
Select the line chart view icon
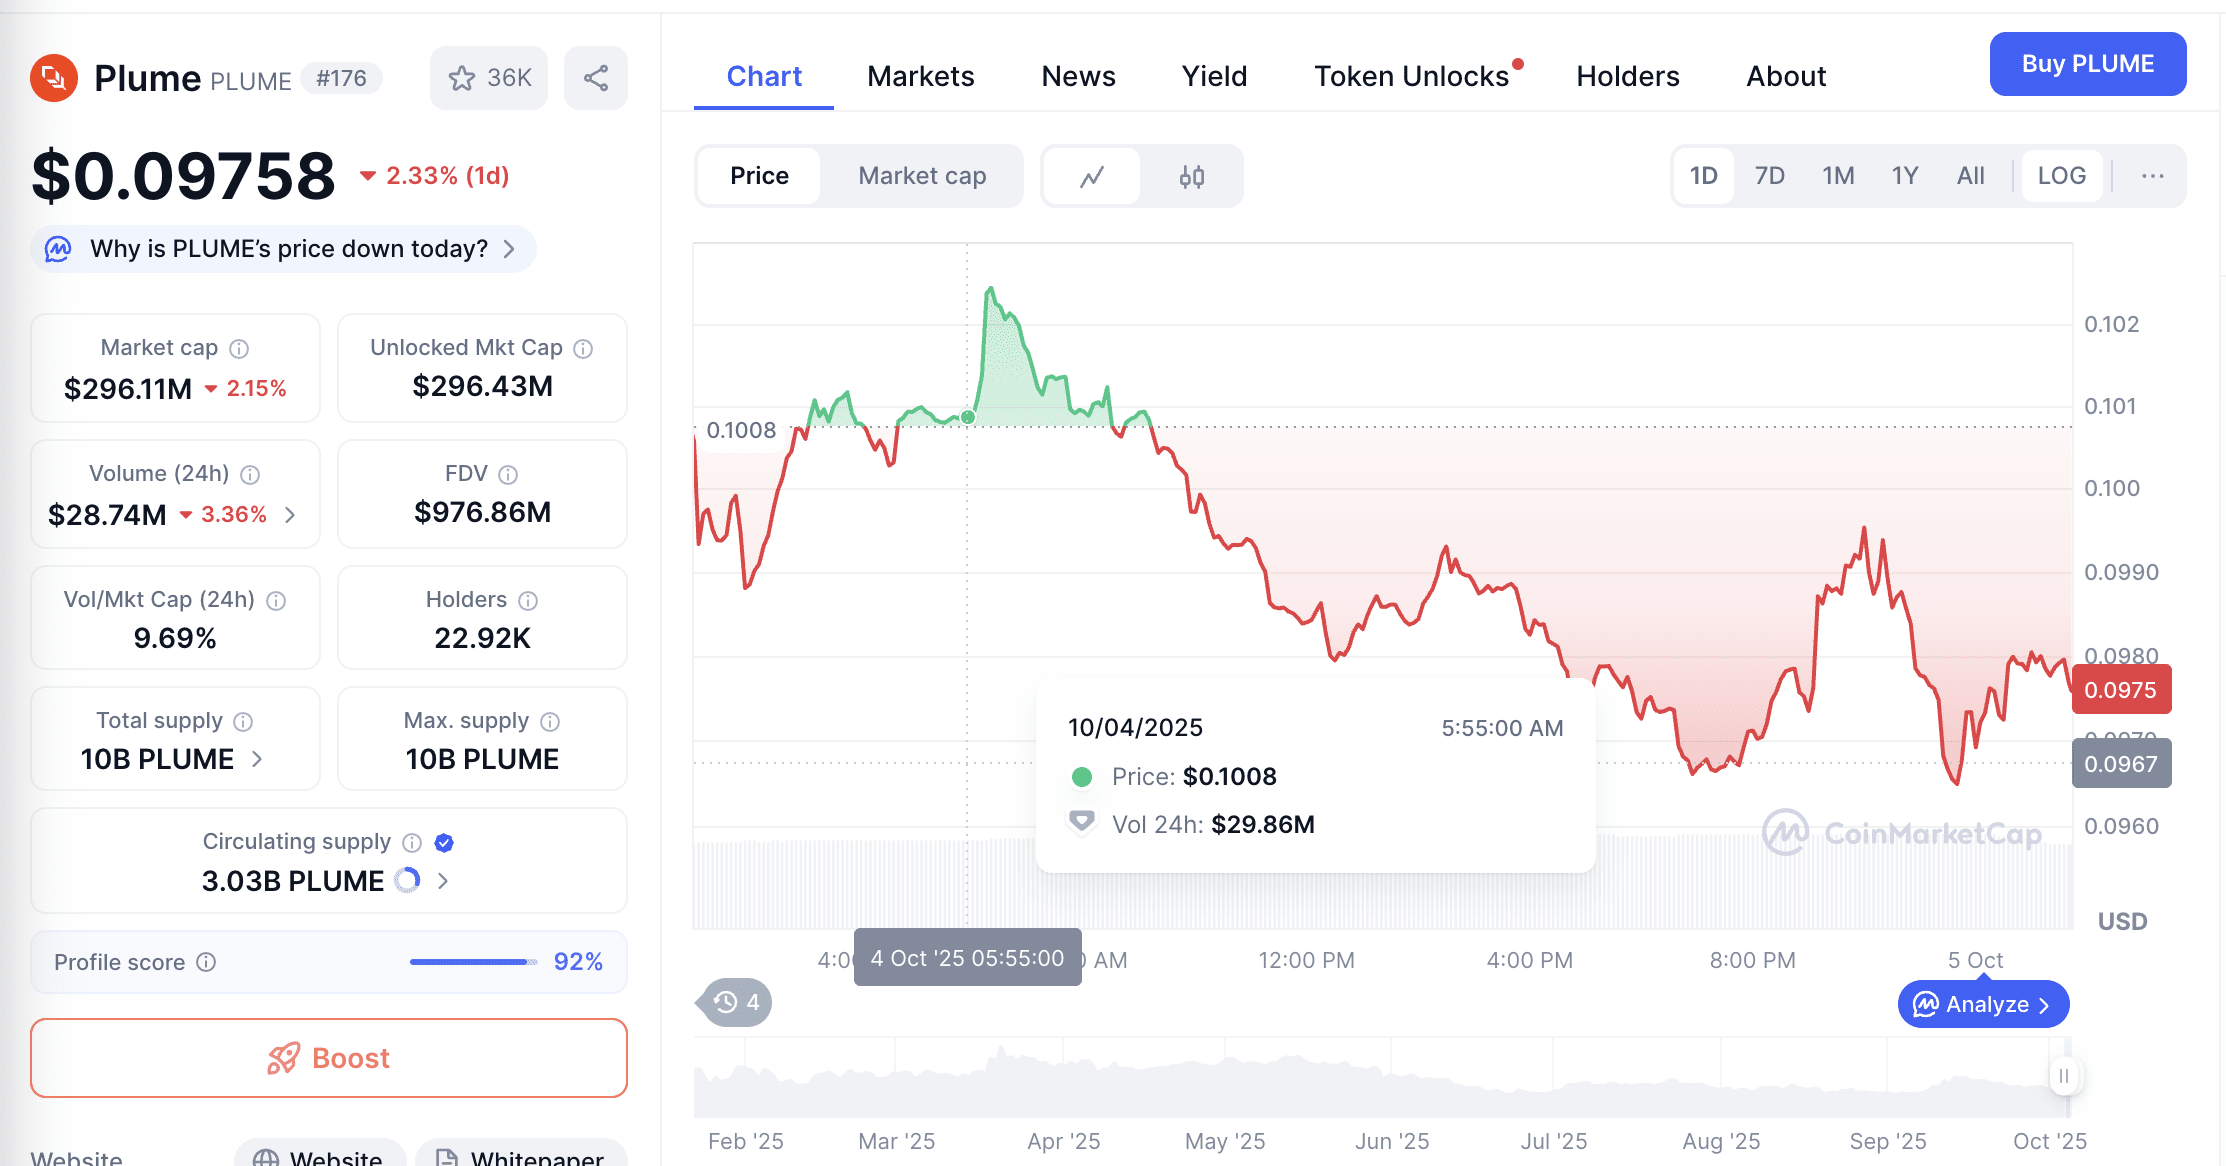pyautogui.click(x=1092, y=177)
